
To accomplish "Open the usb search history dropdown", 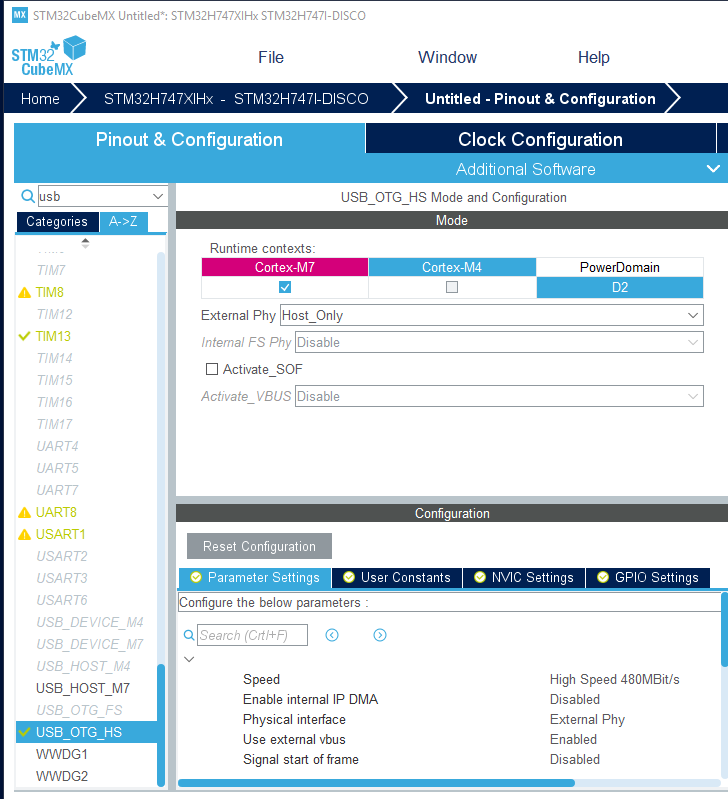I will tap(158, 196).
